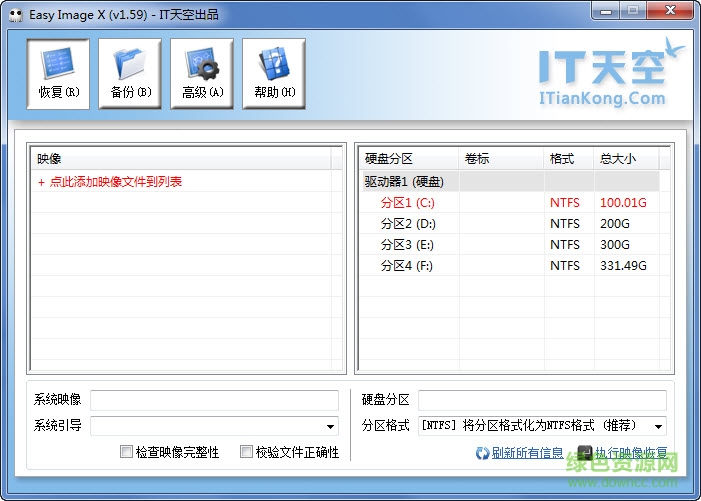Viewport: 701px width, 501px height.
Task: Select 分区2 (D:) 200G partition
Action: 407,224
